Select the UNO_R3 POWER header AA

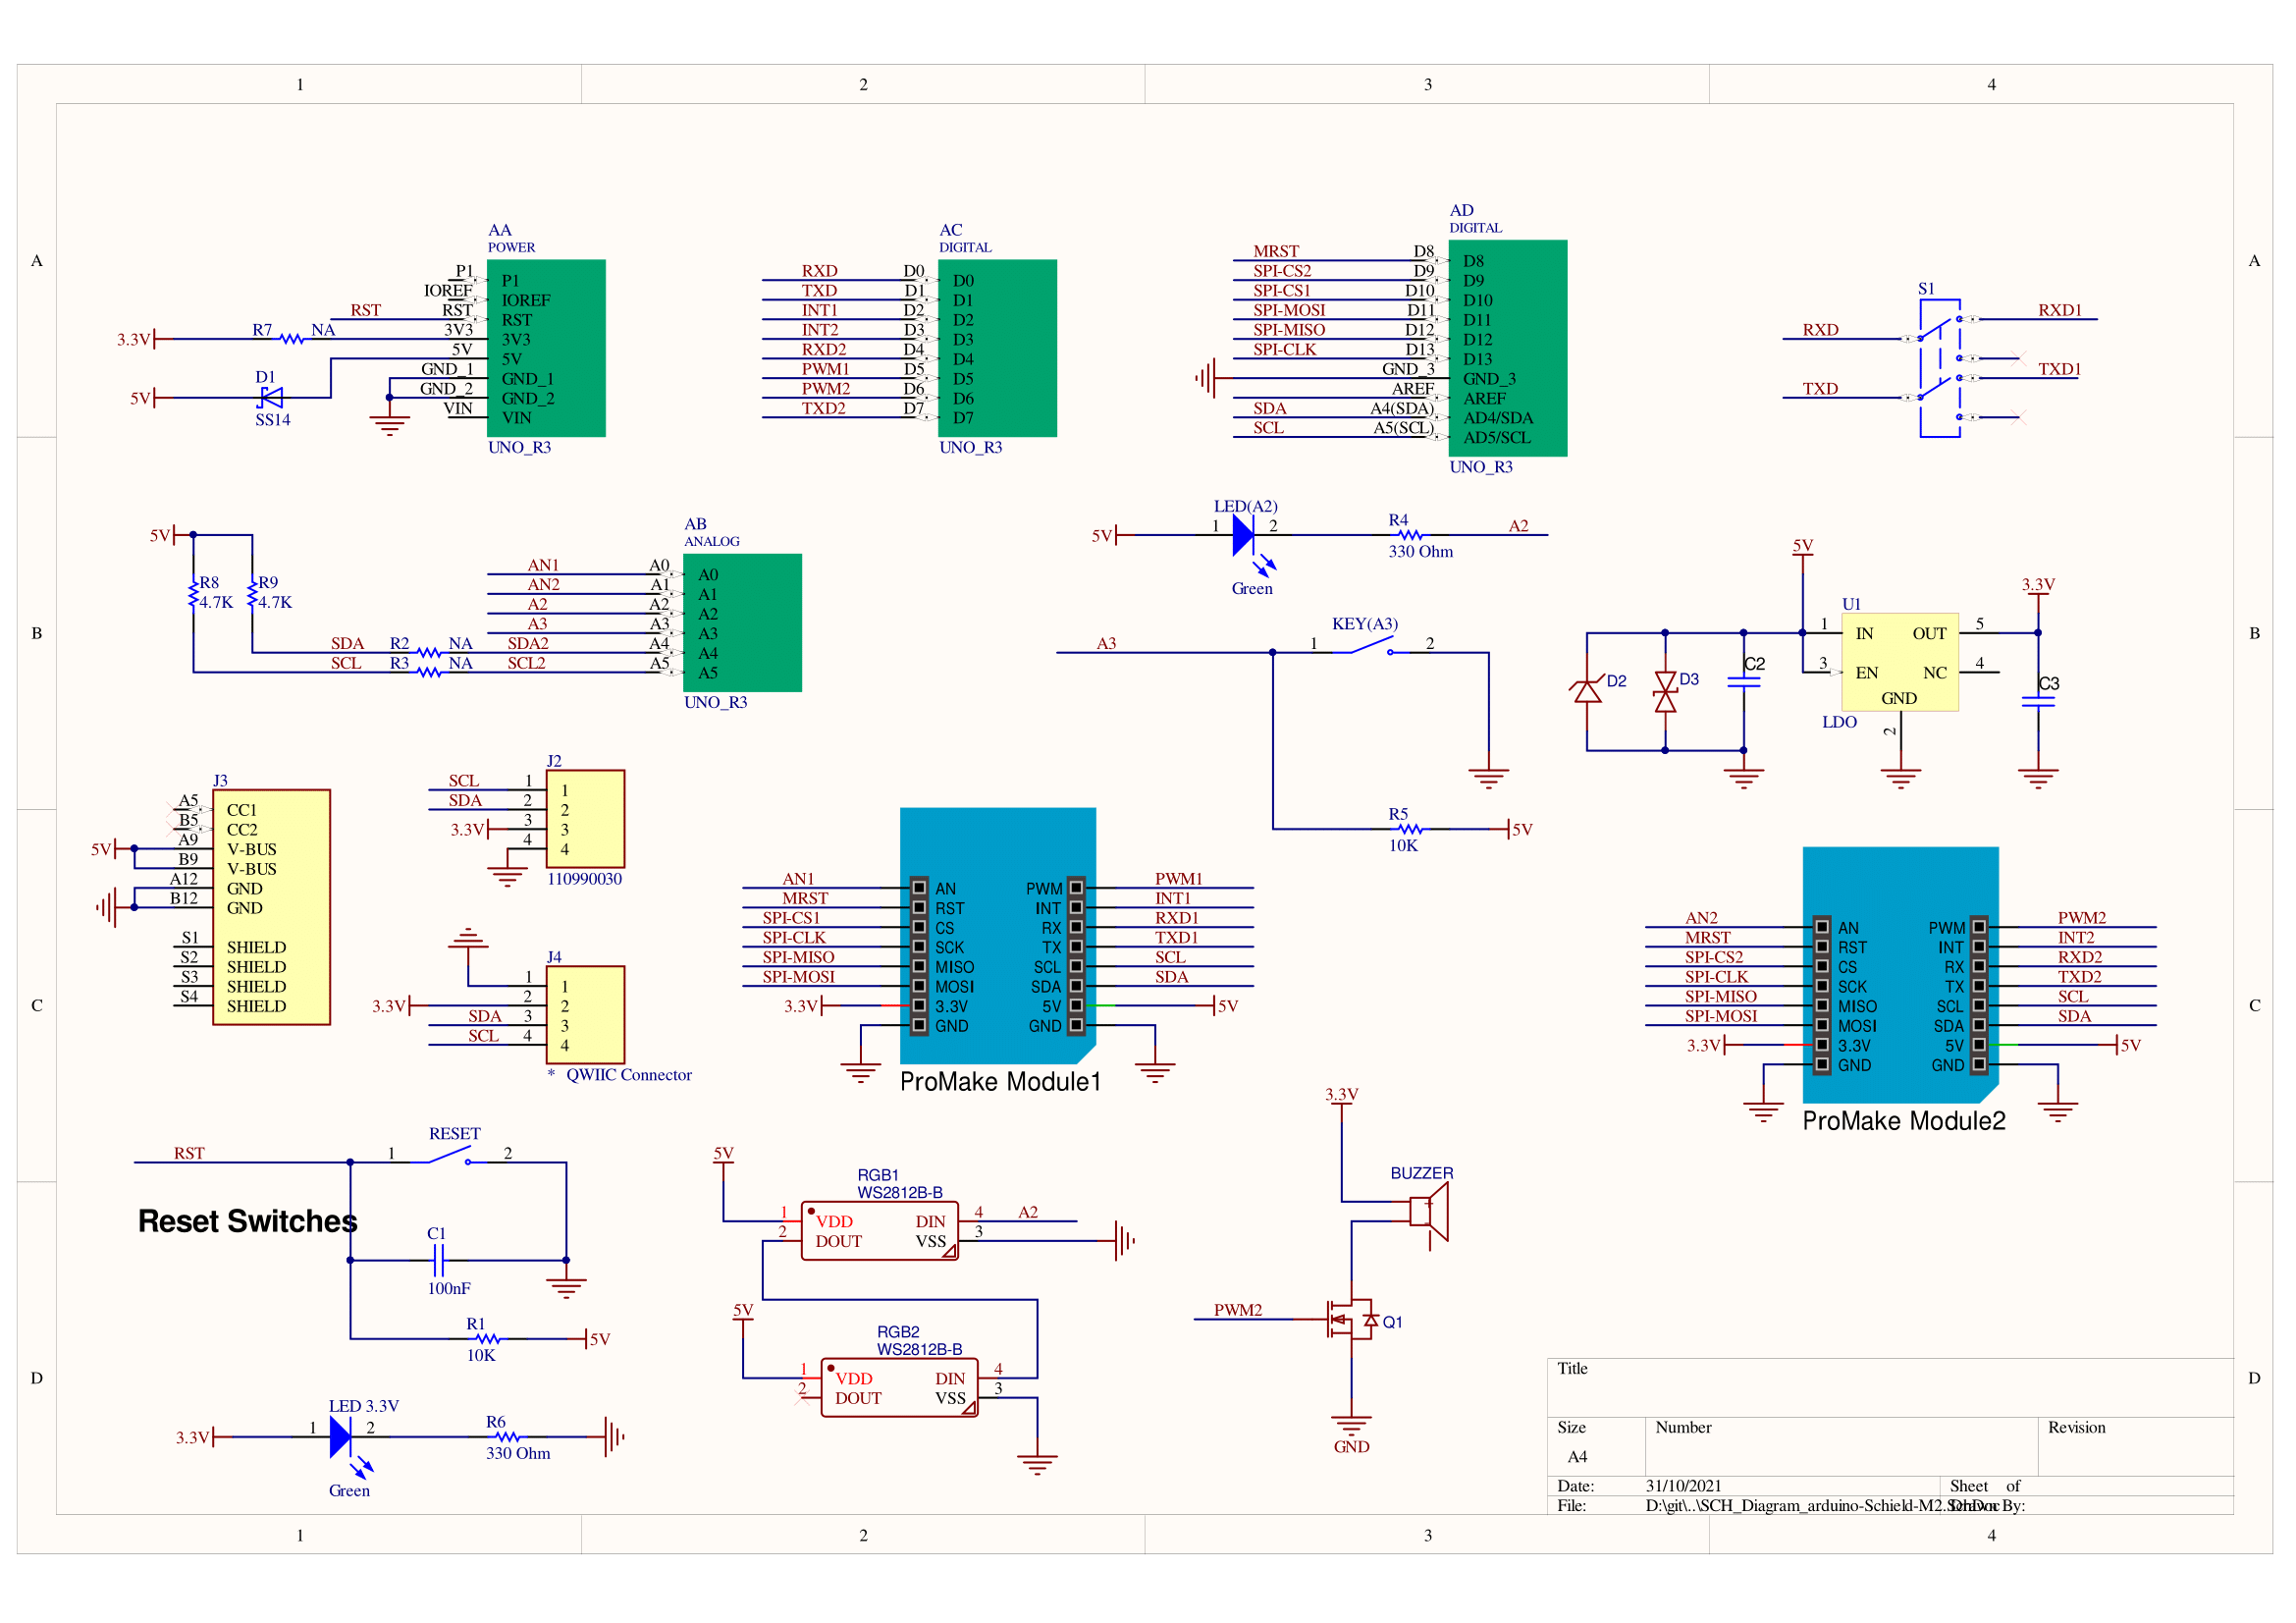(545, 348)
